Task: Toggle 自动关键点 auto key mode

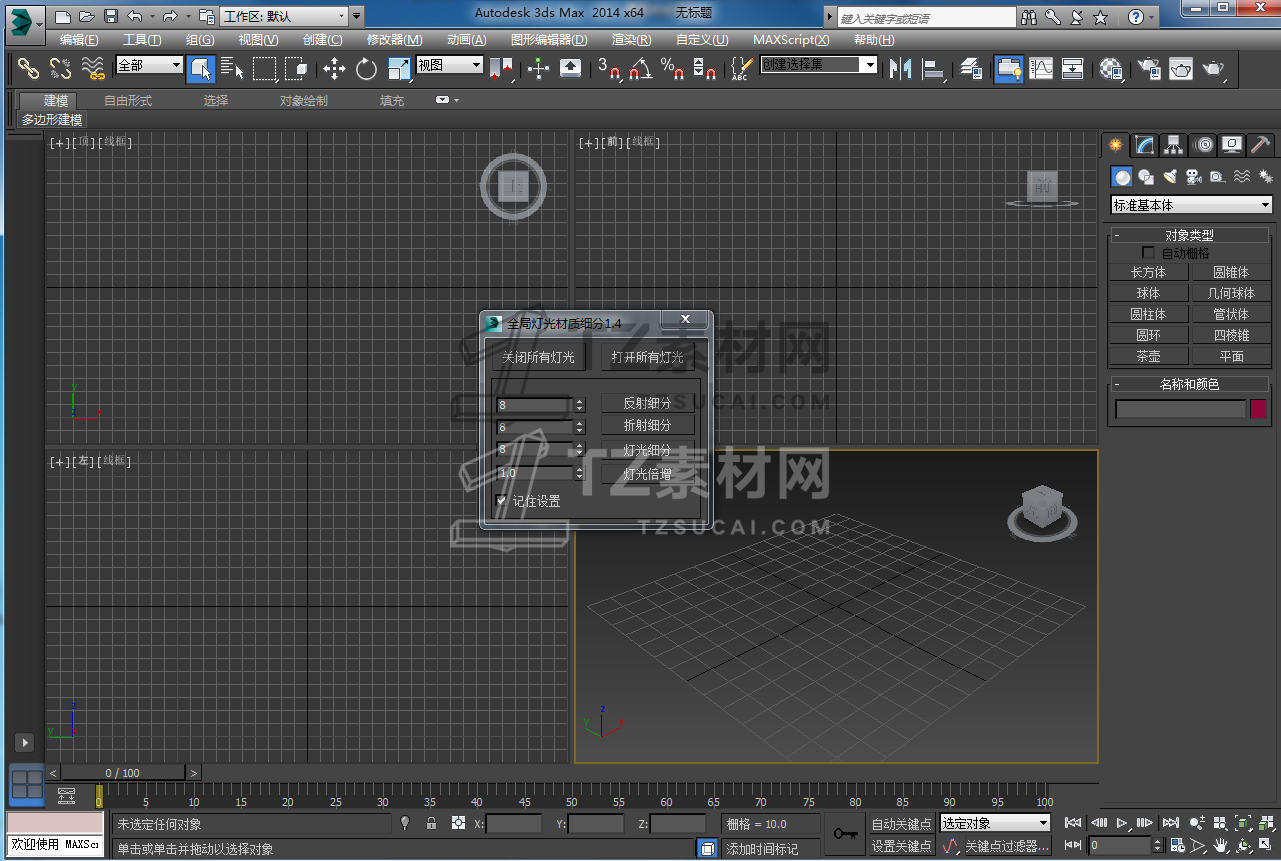Action: 902,824
